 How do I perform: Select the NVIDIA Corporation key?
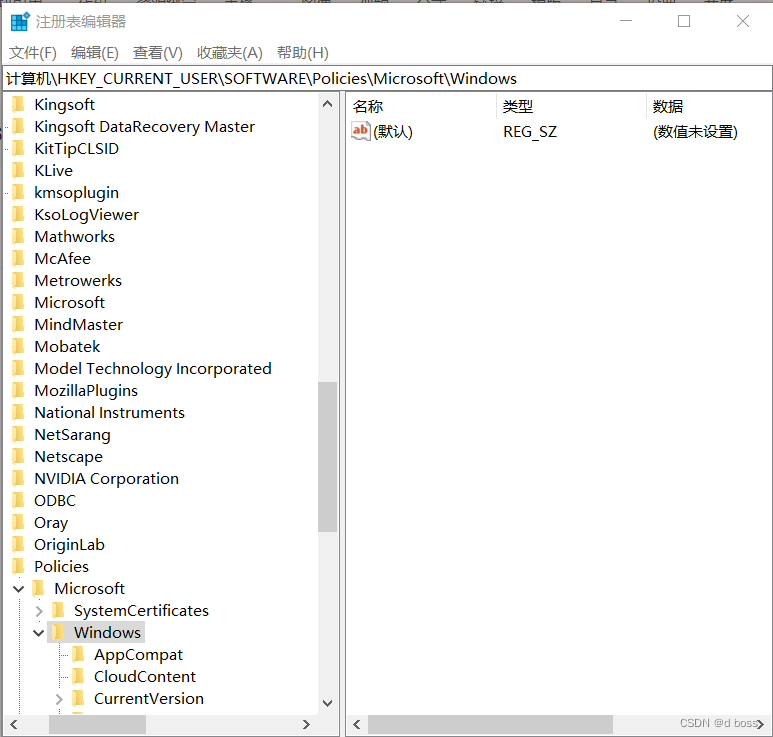[x=106, y=479]
